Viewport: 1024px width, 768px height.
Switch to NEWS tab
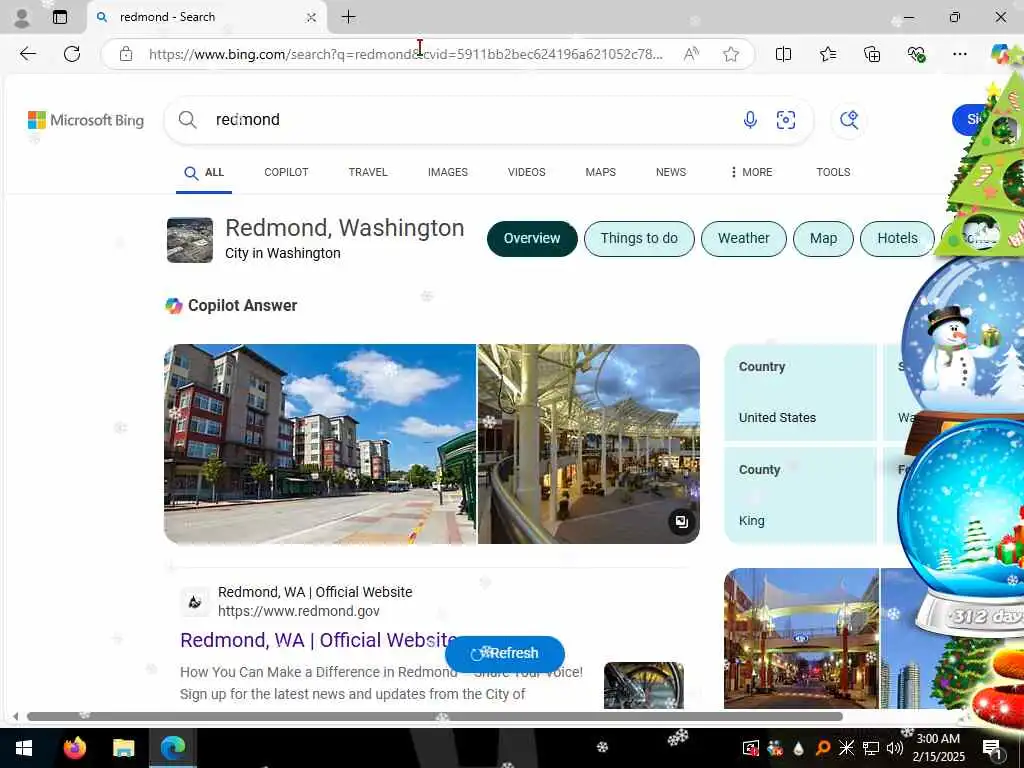pos(671,172)
